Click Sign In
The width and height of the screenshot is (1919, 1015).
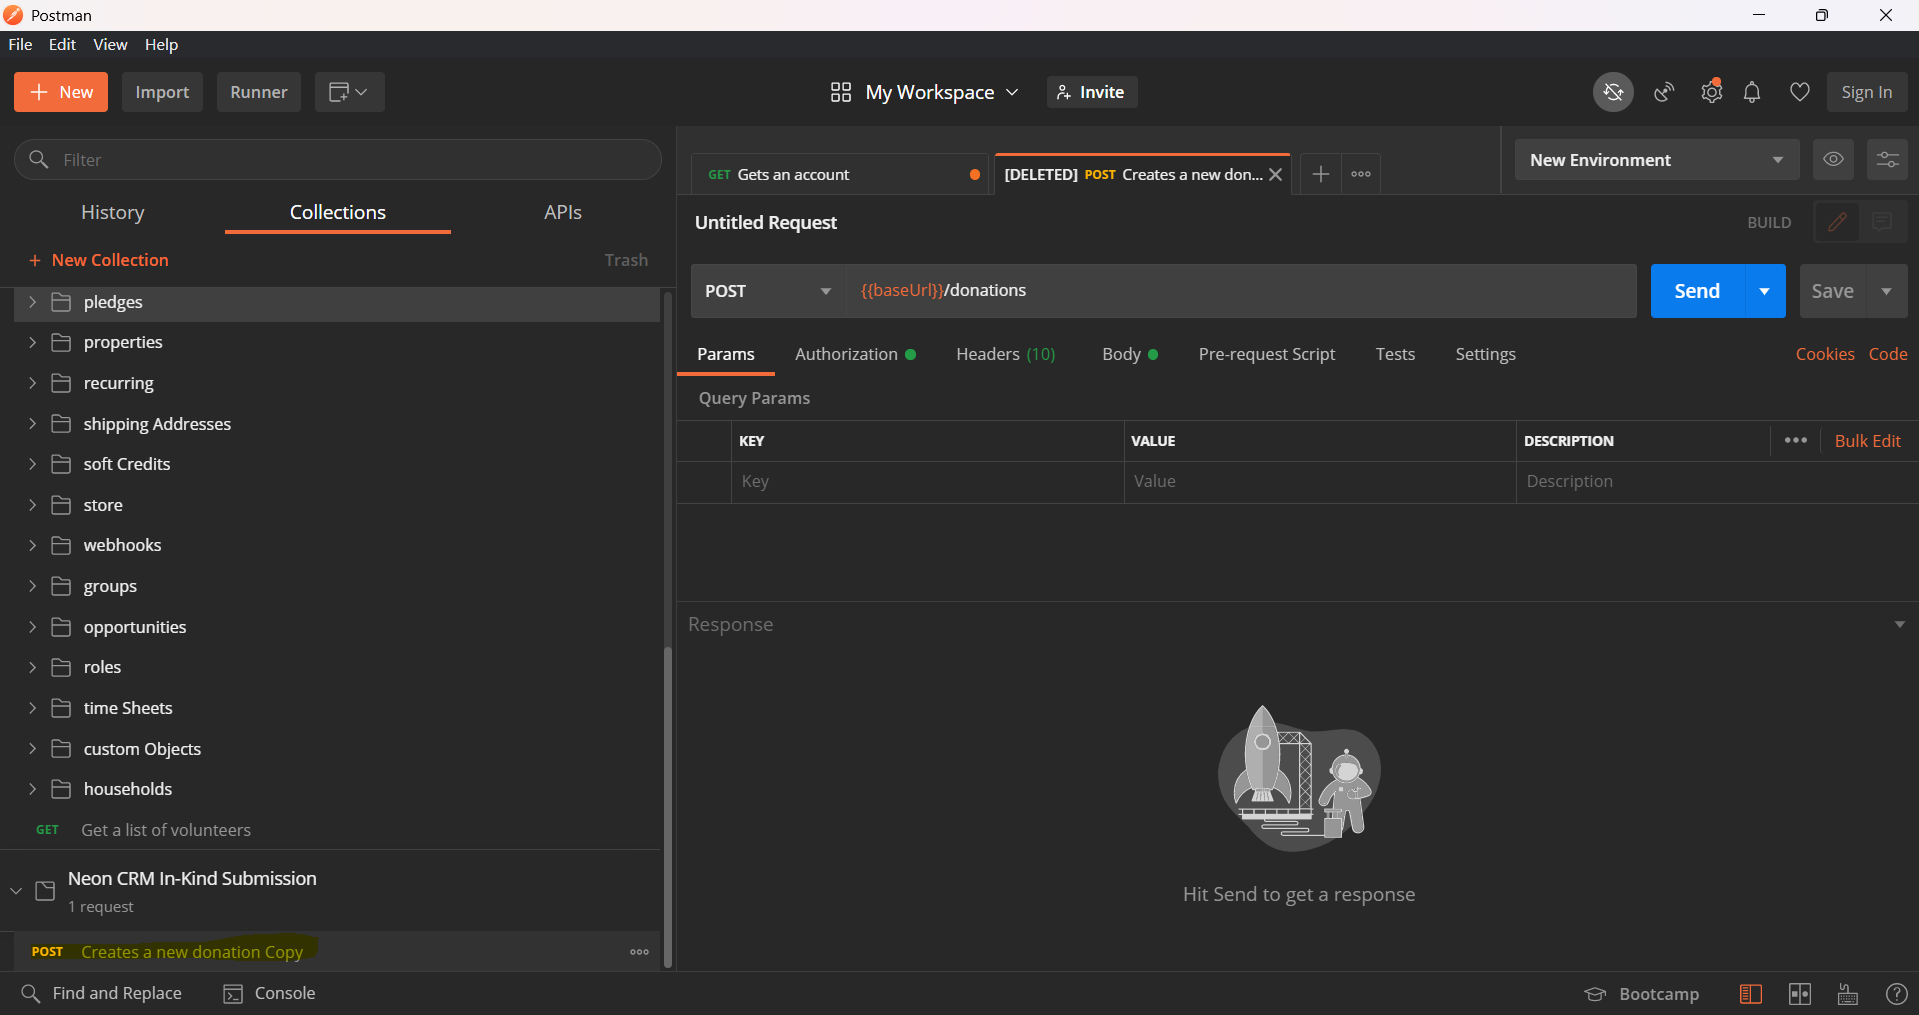[1867, 92]
